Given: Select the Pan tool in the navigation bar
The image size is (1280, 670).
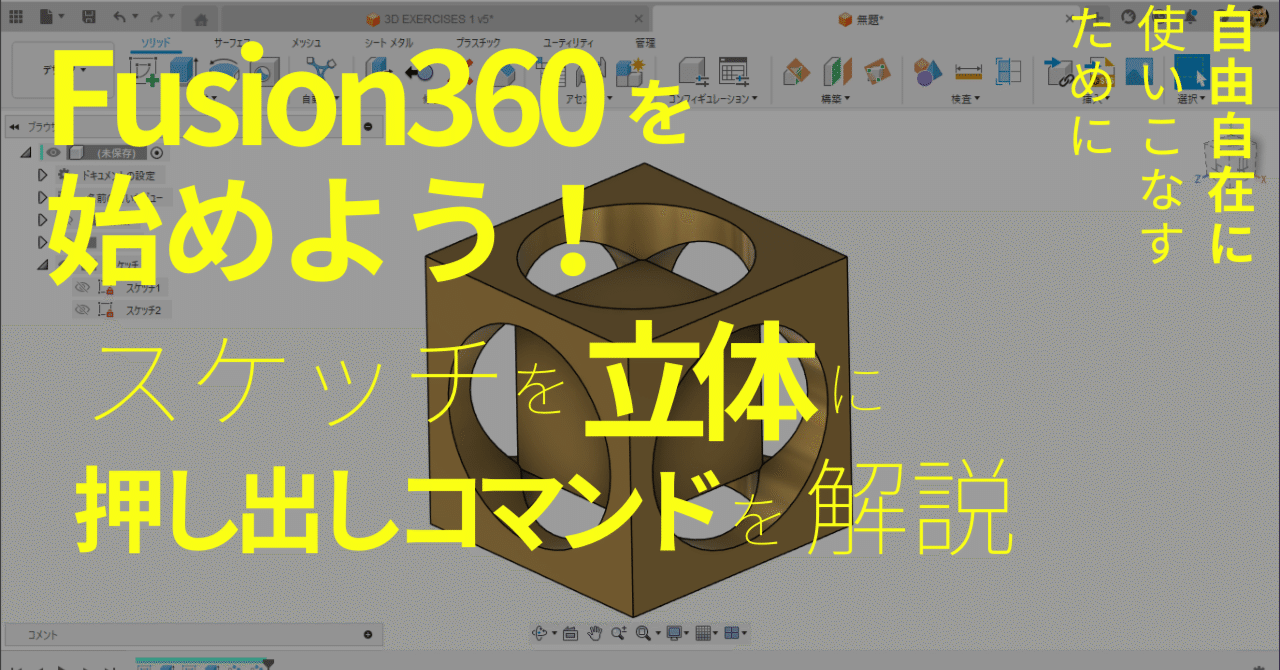Looking at the screenshot, I should [x=596, y=632].
